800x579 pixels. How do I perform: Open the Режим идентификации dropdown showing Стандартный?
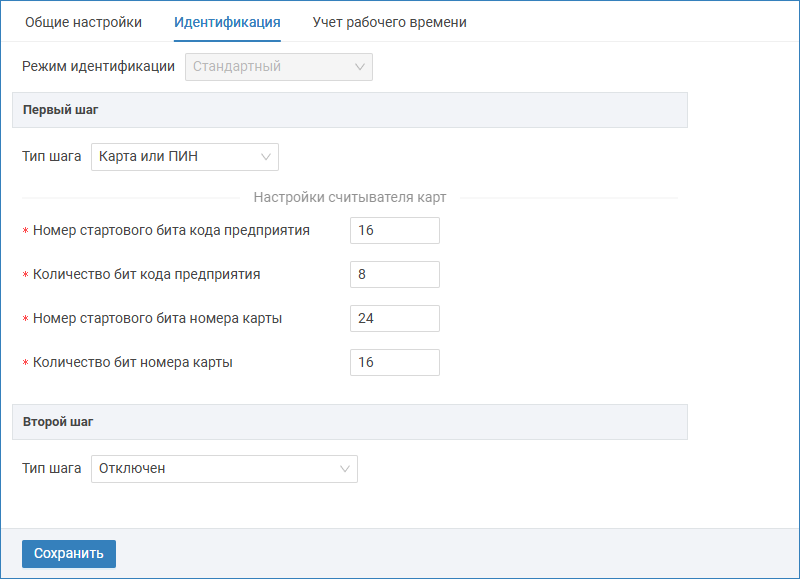[x=278, y=67]
